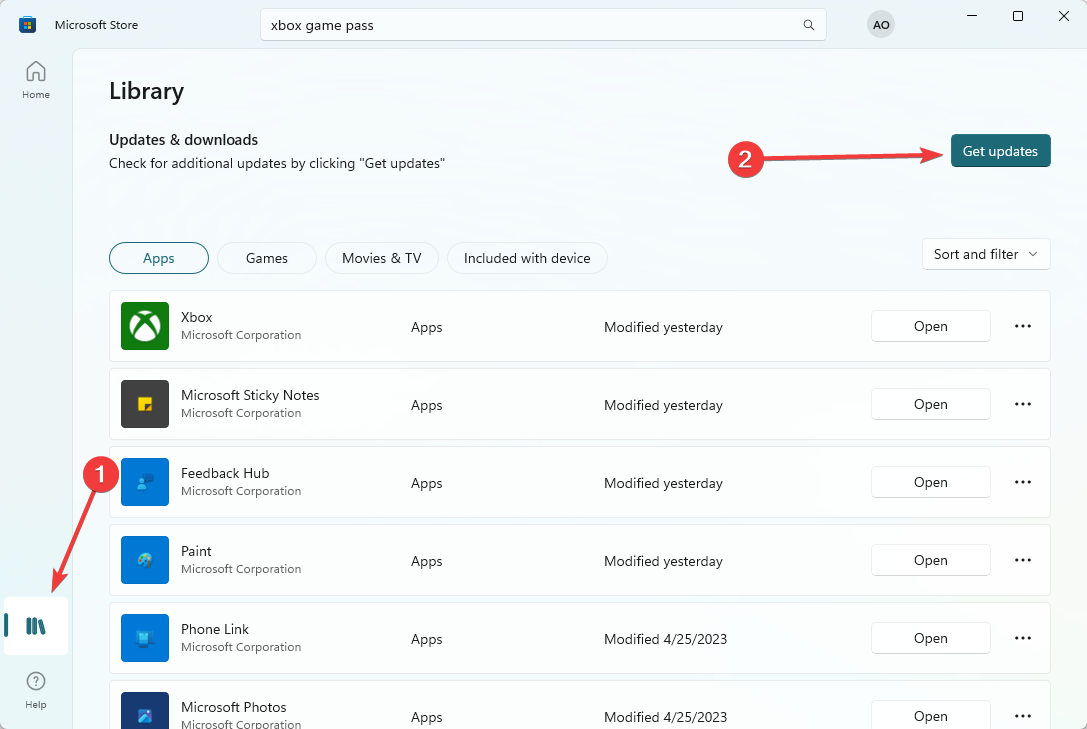Switch to Movies & TV tab
This screenshot has height=729, width=1087.
click(381, 258)
